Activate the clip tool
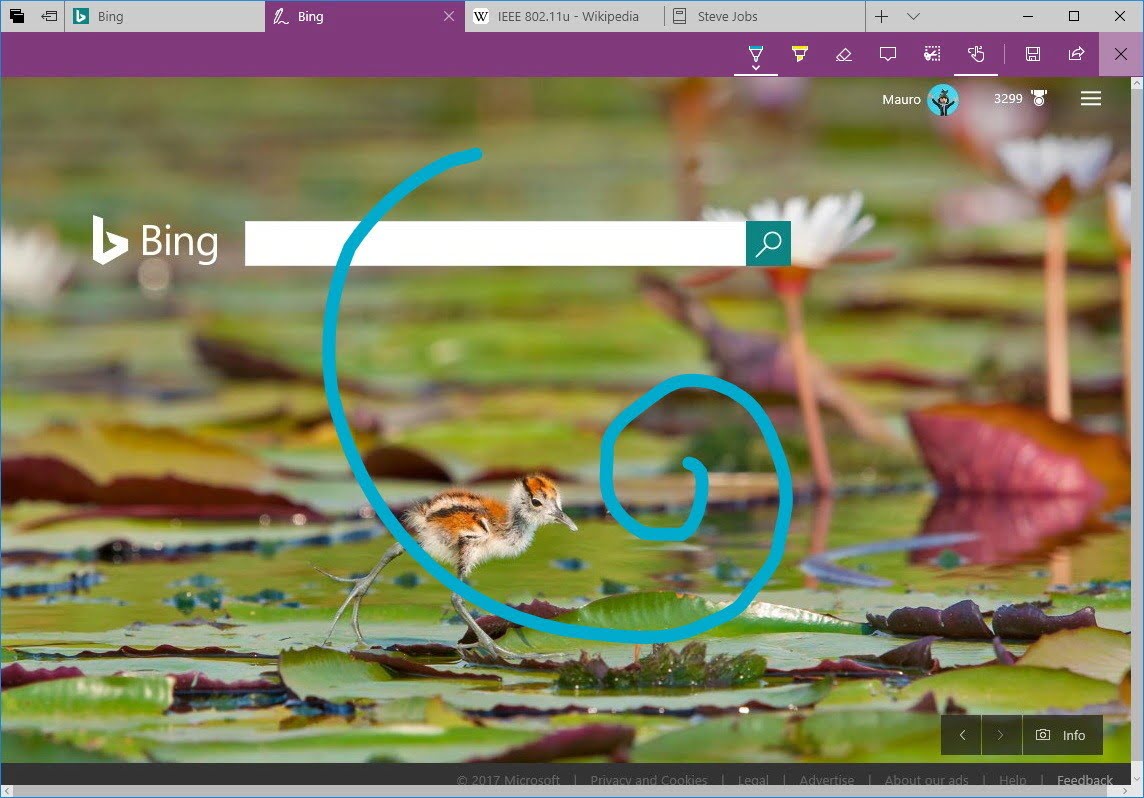1144x798 pixels. (931, 54)
